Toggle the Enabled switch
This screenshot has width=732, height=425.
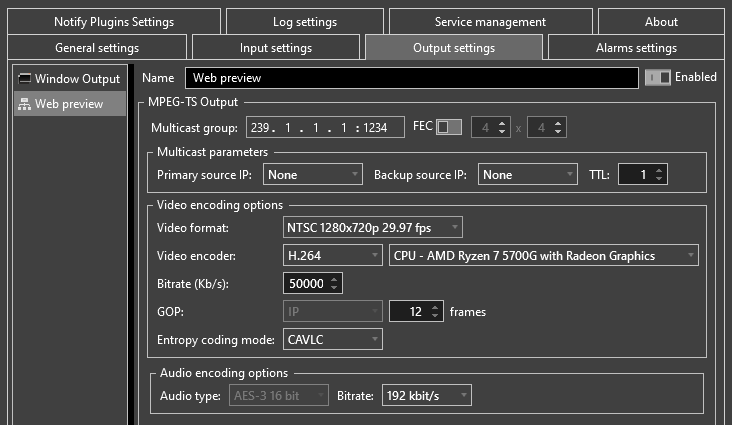click(658, 77)
